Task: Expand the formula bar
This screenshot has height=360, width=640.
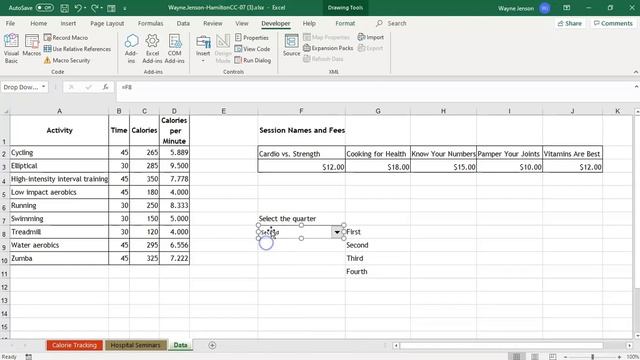Action: [636, 87]
